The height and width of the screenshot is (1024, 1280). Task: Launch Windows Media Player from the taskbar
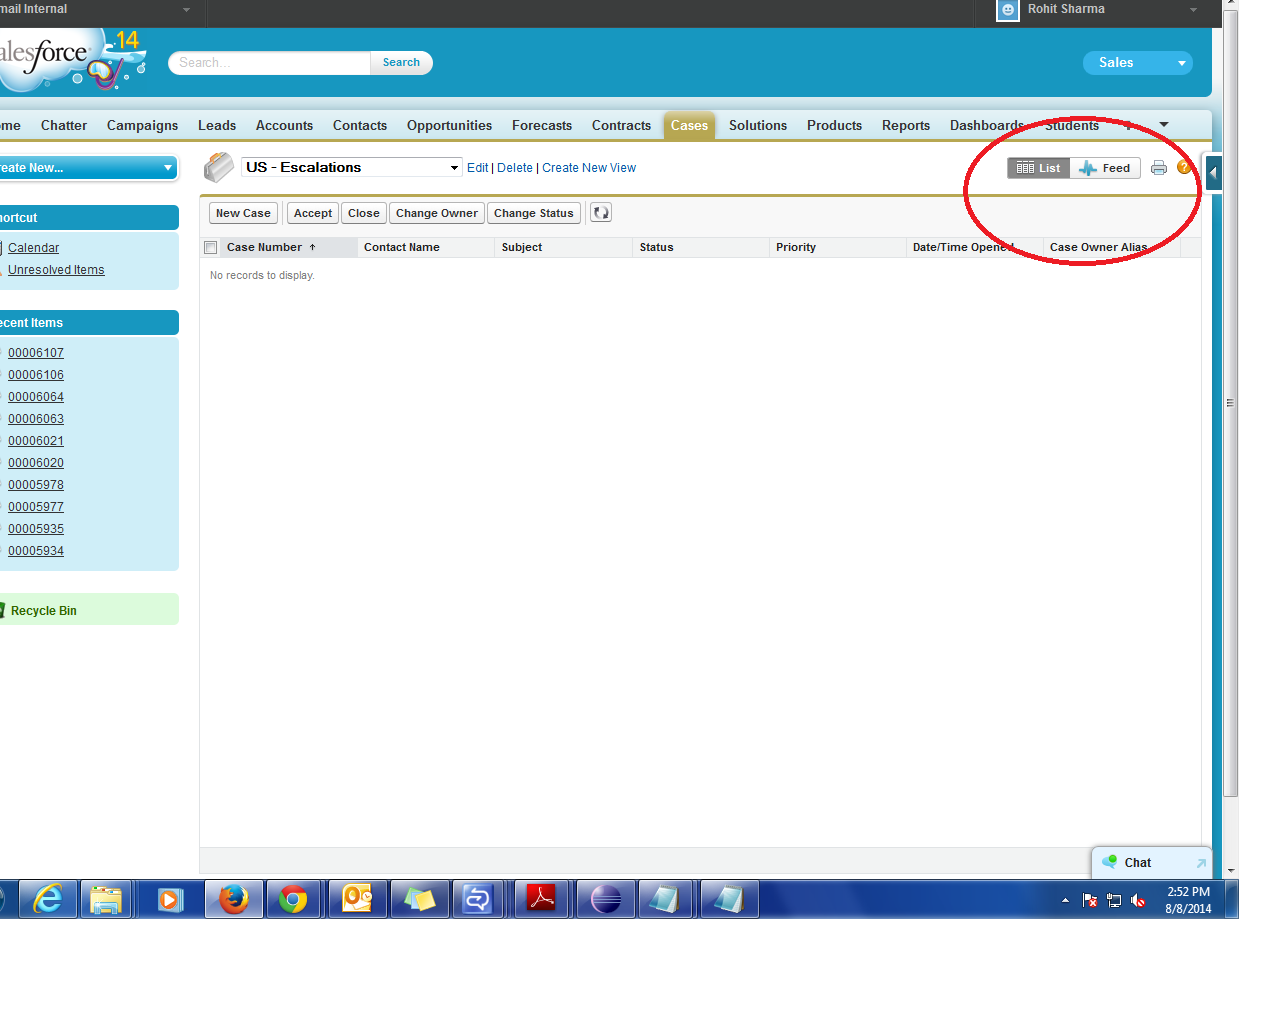[x=170, y=900]
